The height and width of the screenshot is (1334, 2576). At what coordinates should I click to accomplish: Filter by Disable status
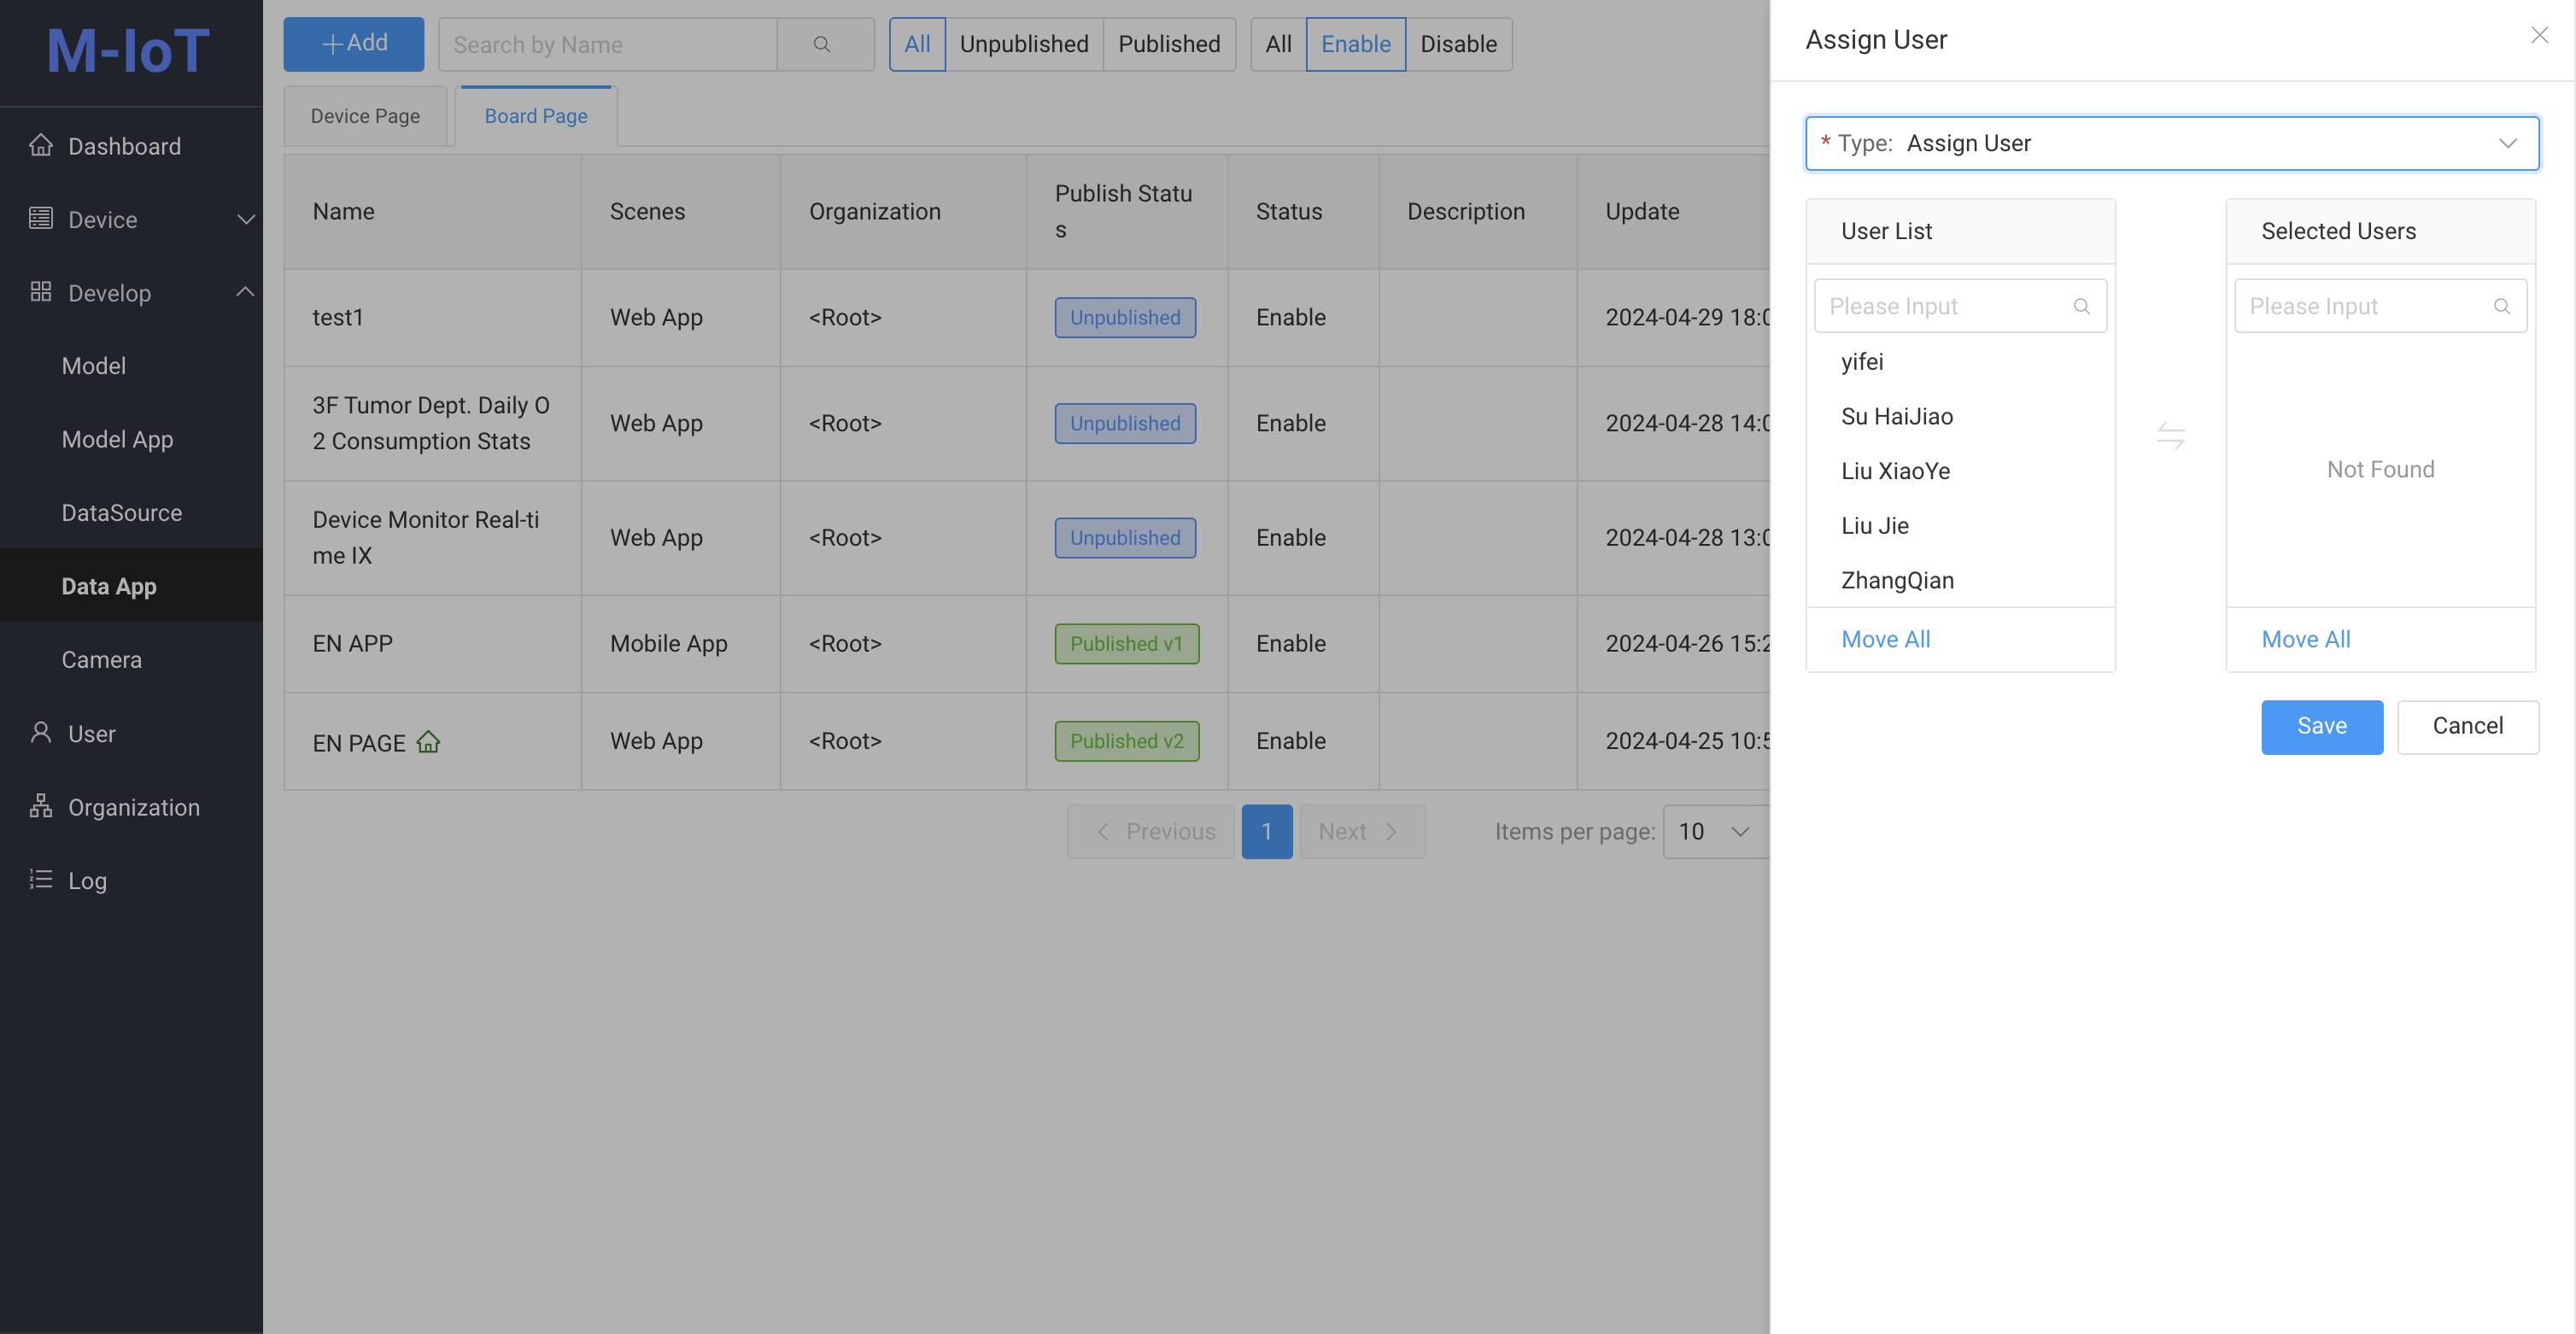click(1458, 44)
